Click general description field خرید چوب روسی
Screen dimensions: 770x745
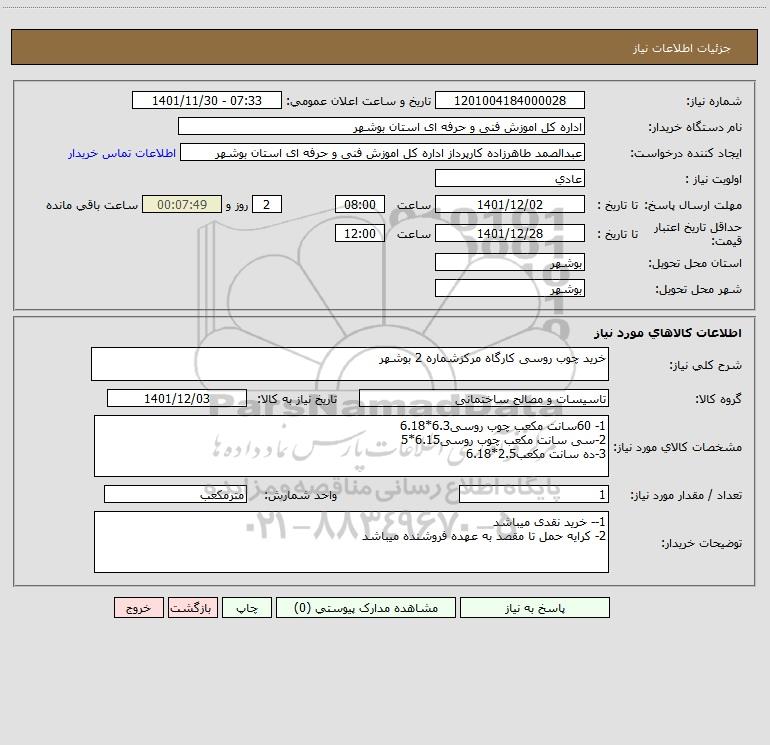point(350,364)
